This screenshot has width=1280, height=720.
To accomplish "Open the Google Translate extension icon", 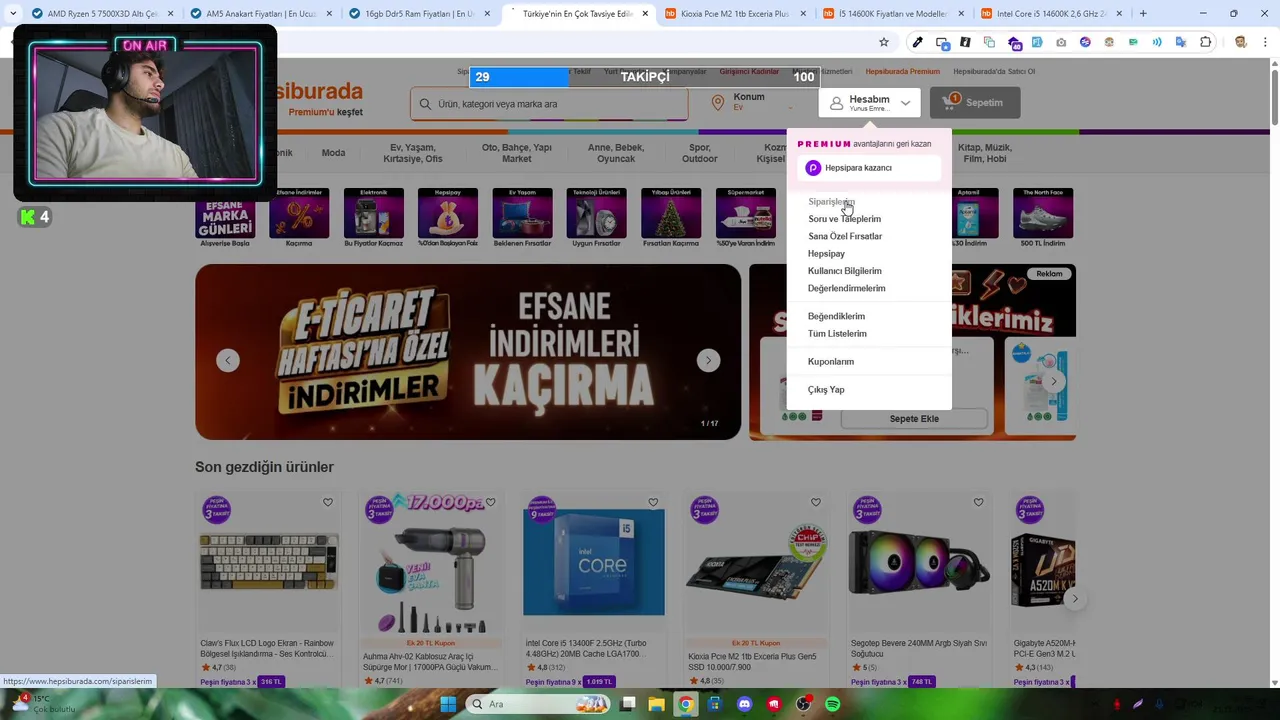I will [x=1181, y=42].
